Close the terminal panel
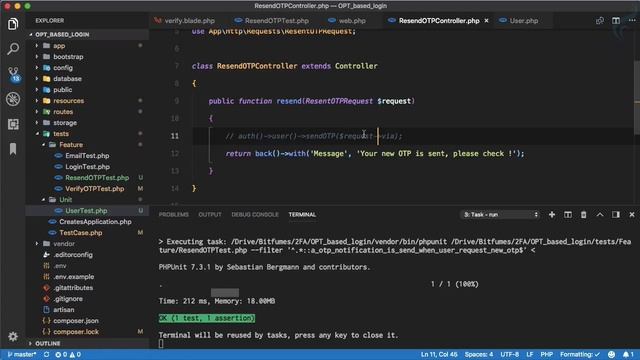 click(x=632, y=215)
